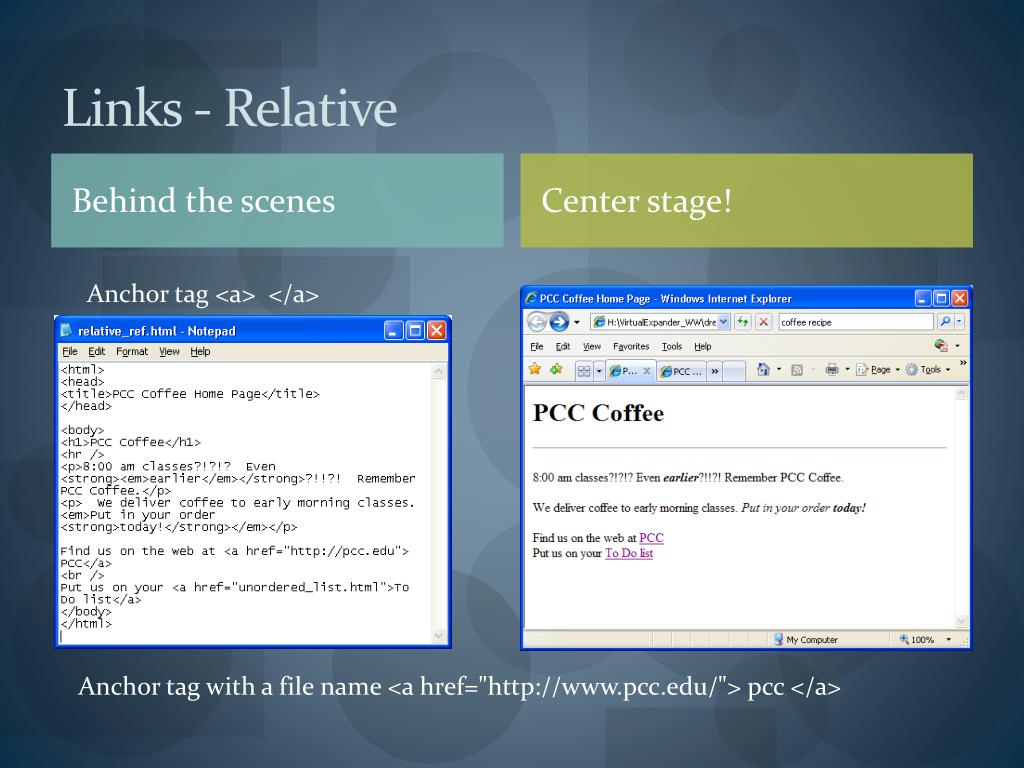Viewport: 1024px width, 768px height.
Task: Open the search provider dropdown arrow
Action: pyautogui.click(x=959, y=321)
